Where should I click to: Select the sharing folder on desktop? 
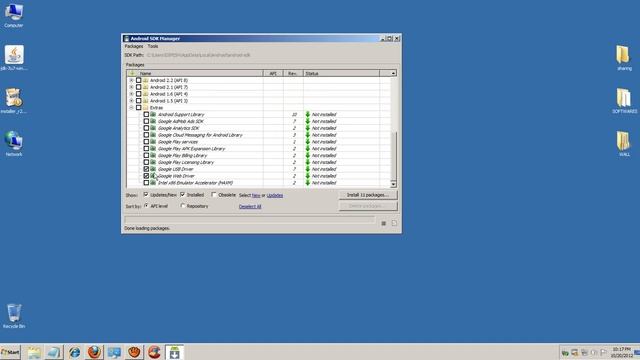624,58
